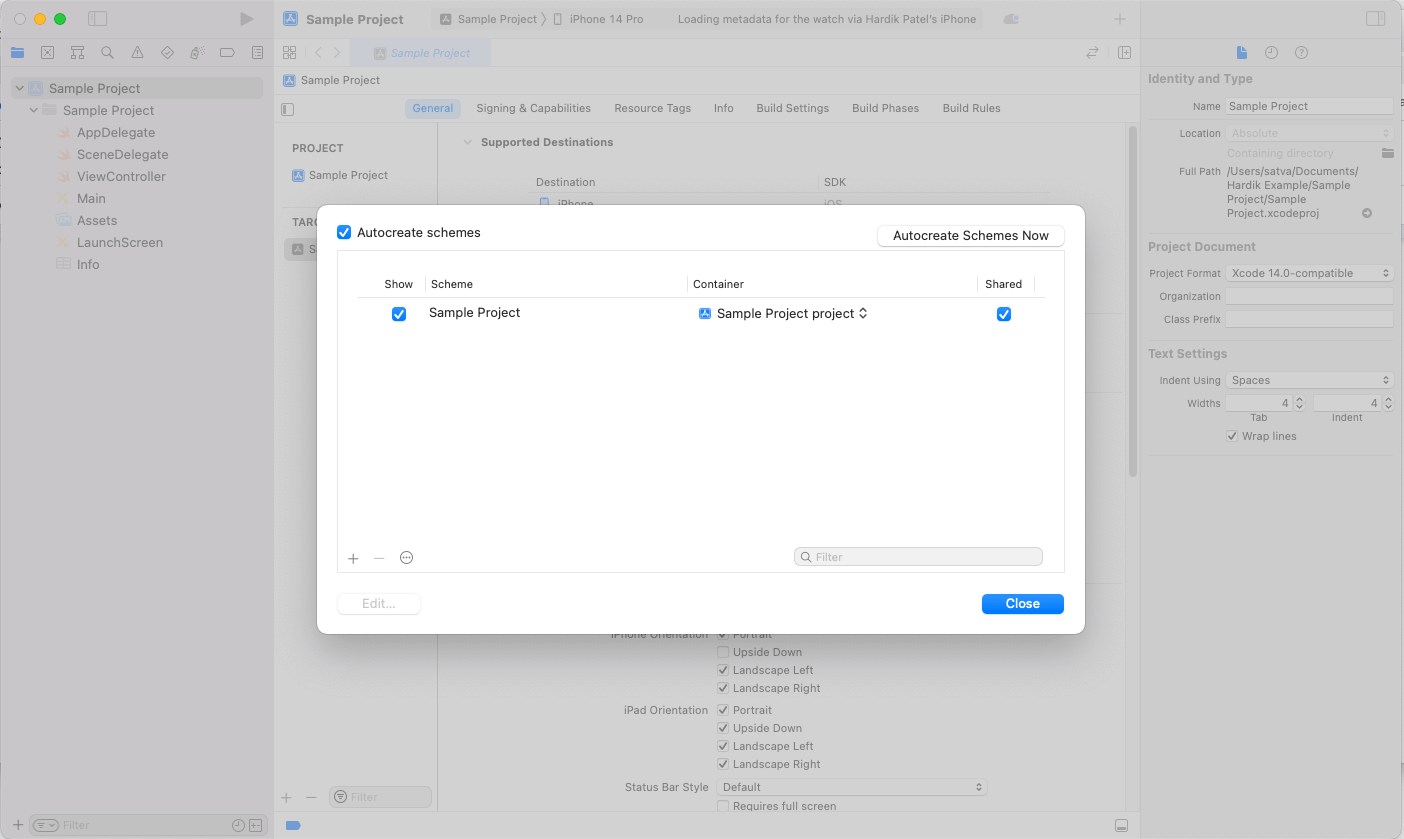Toggle the navigator sidebar button
The height and width of the screenshot is (839, 1404).
click(x=97, y=19)
